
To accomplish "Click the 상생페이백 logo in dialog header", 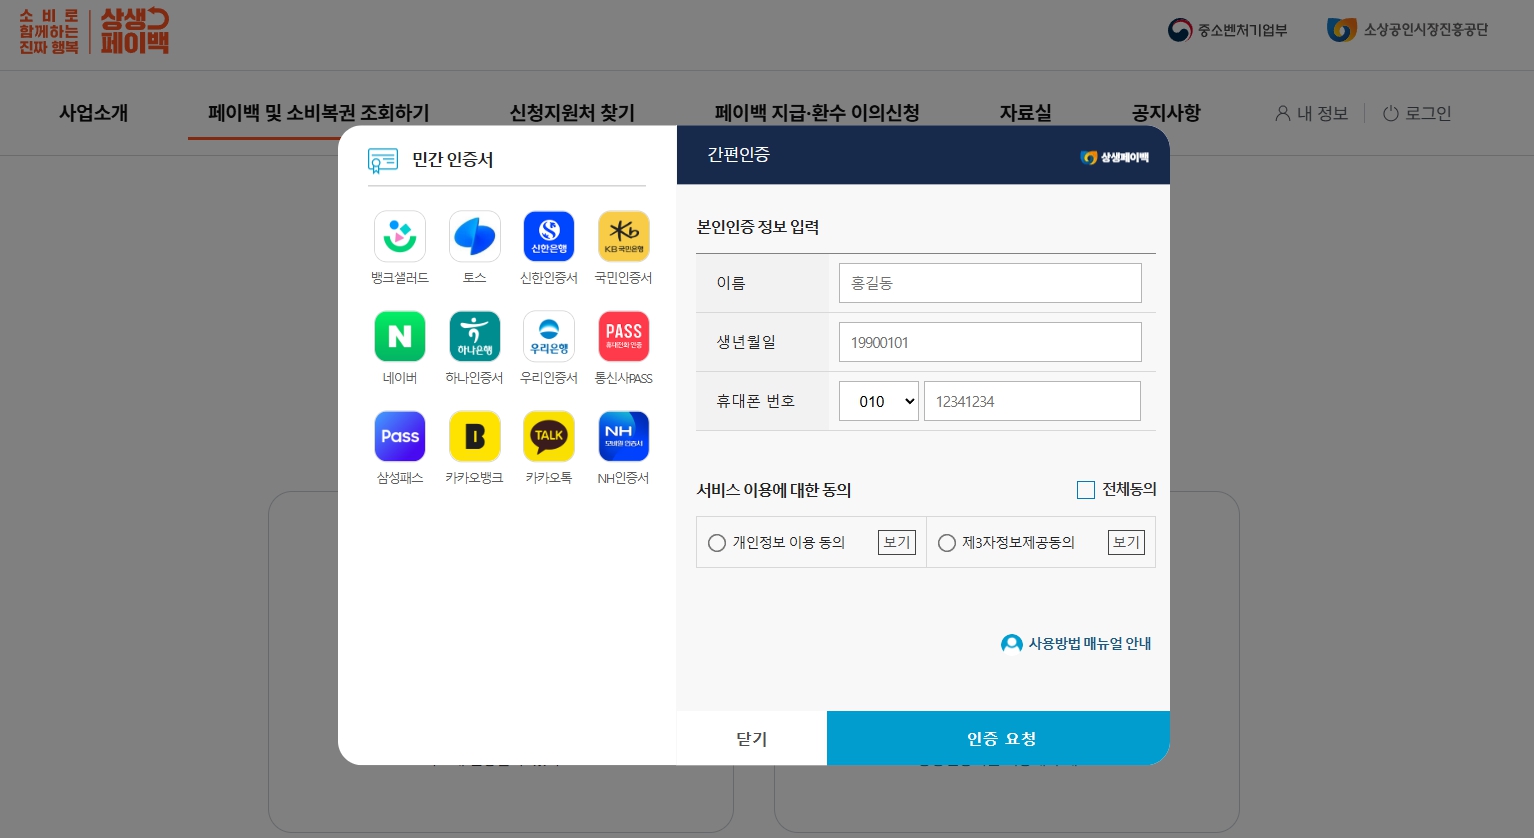I will pyautogui.click(x=1115, y=157).
